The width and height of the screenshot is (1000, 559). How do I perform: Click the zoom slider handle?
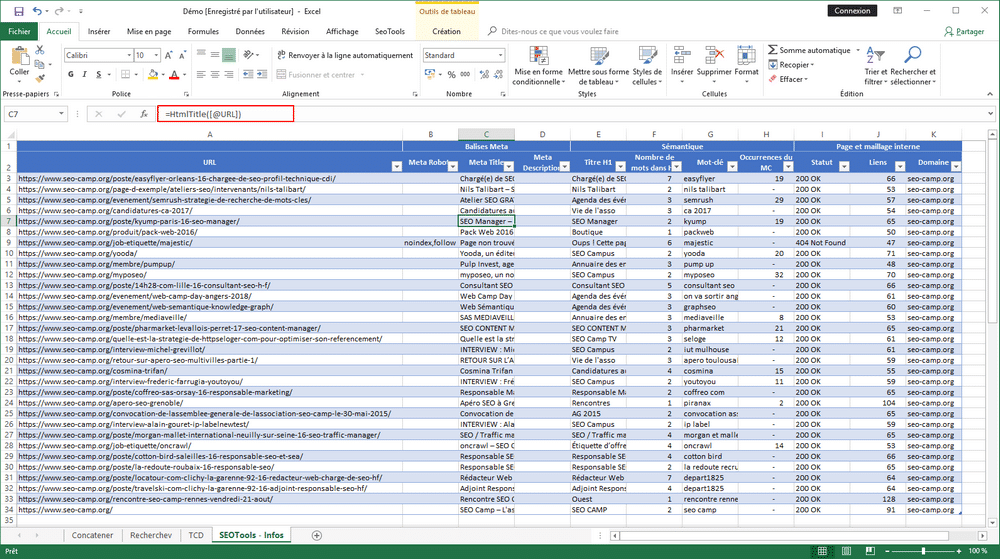[x=923, y=551]
